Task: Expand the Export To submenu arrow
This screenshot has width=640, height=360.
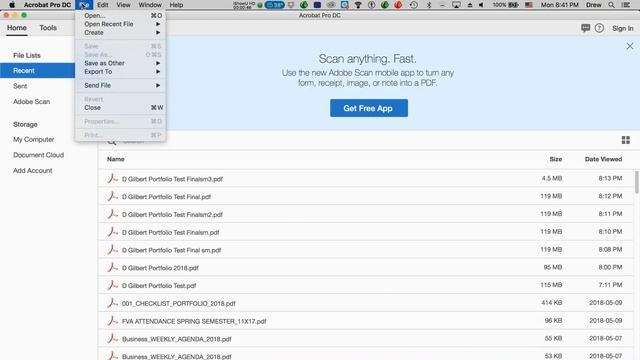Action: pyautogui.click(x=158, y=71)
